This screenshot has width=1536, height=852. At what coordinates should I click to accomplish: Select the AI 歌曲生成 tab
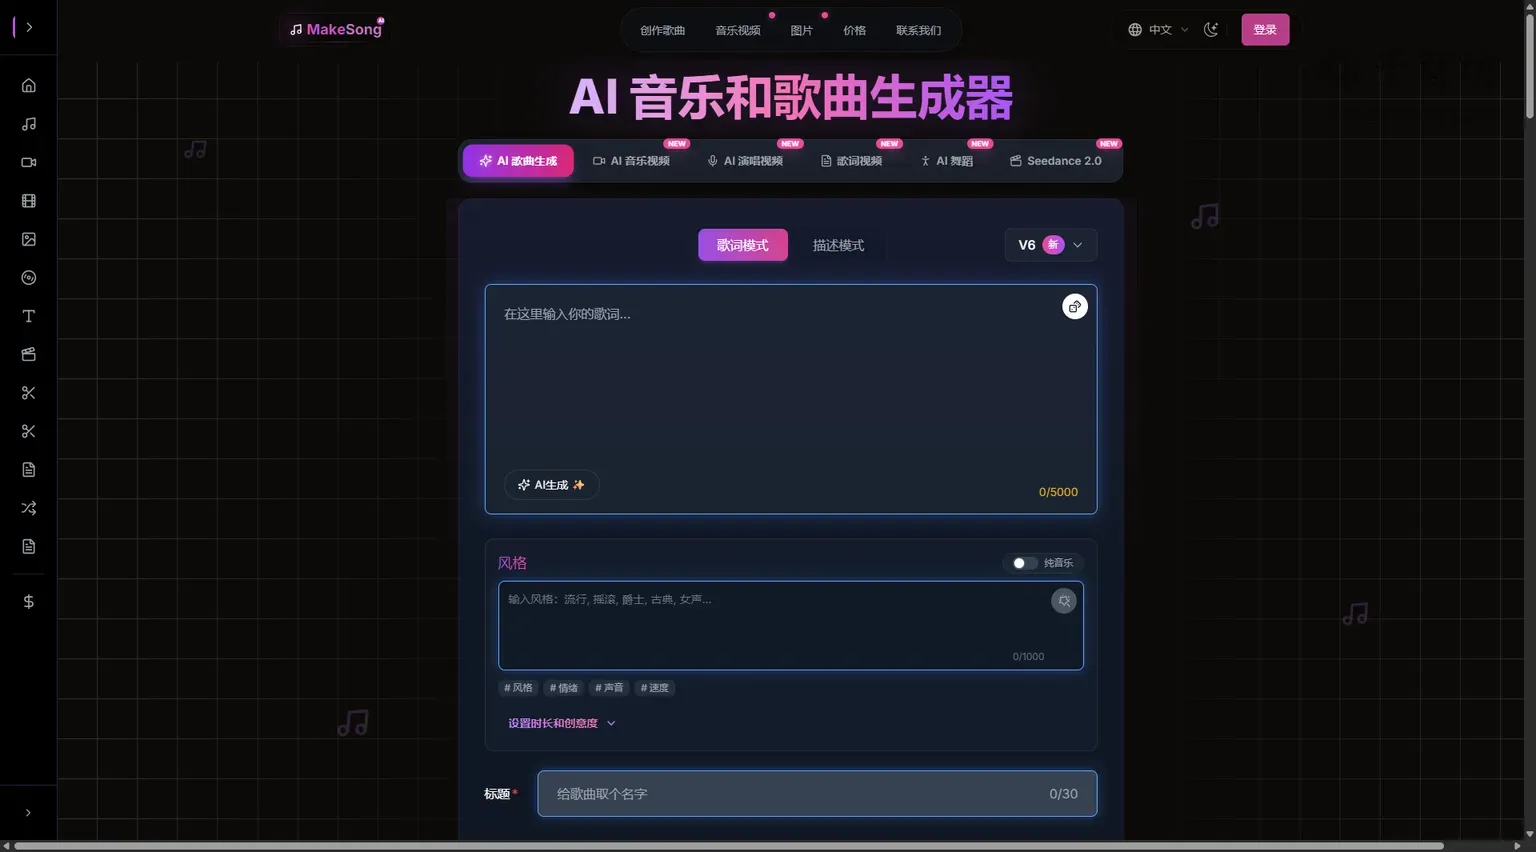point(518,161)
